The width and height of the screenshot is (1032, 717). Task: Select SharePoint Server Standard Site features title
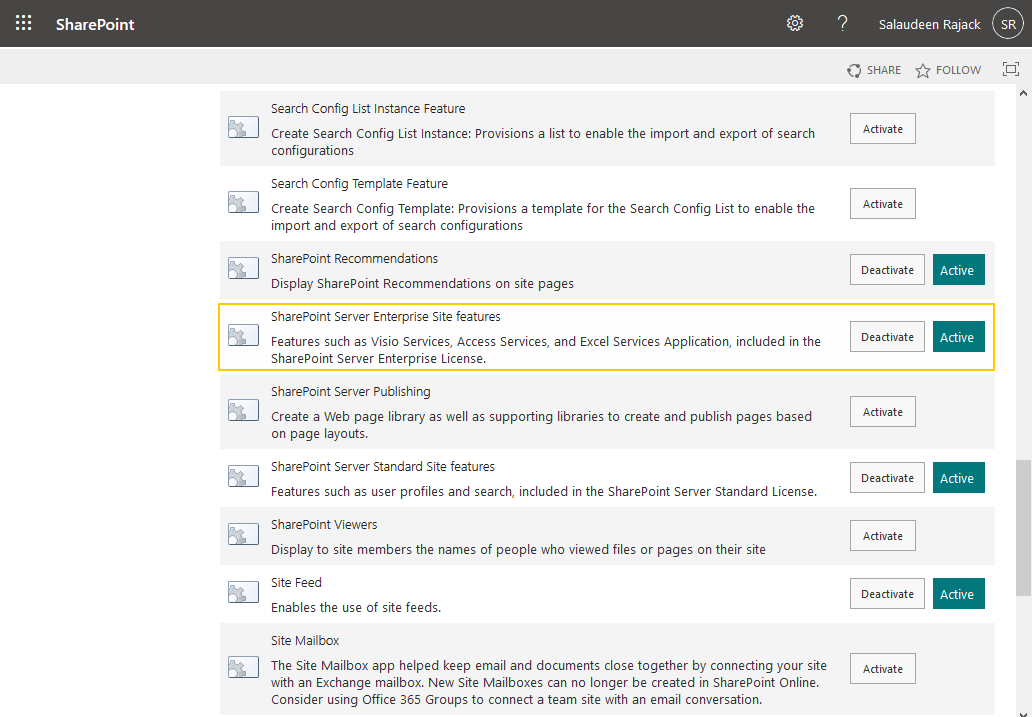[x=383, y=467]
